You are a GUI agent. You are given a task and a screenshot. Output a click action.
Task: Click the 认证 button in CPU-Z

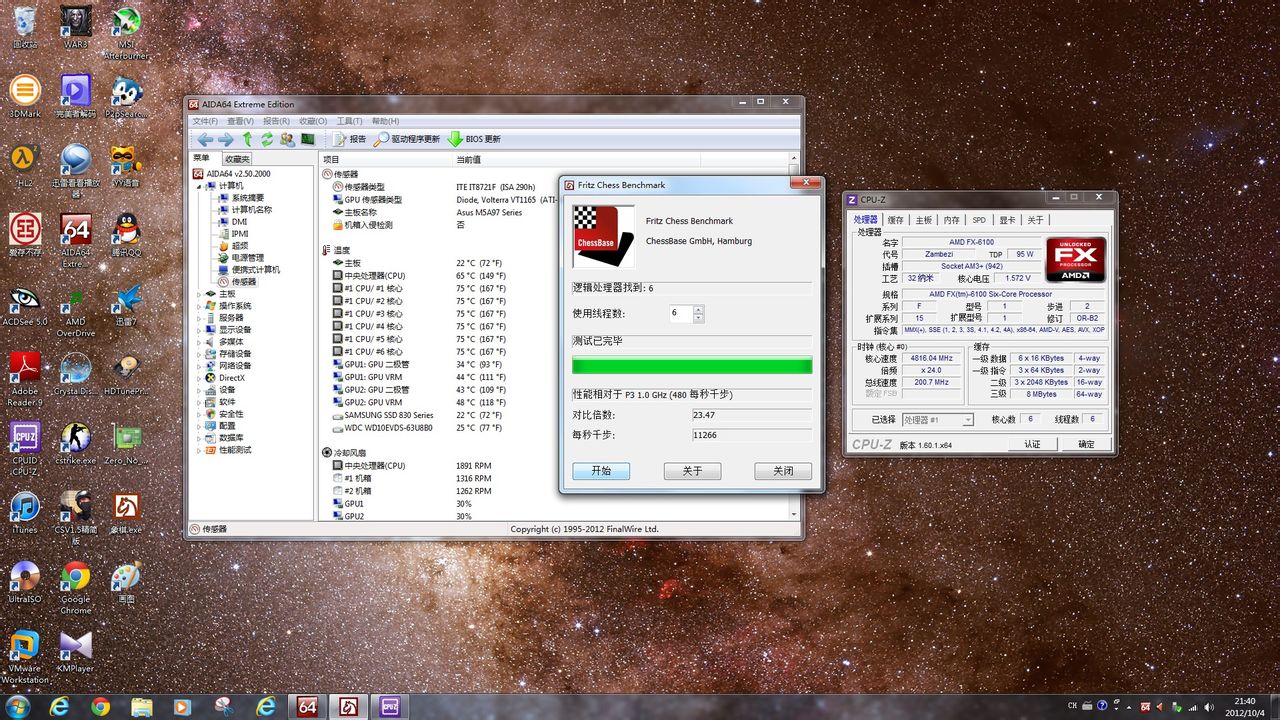pyautogui.click(x=1032, y=444)
